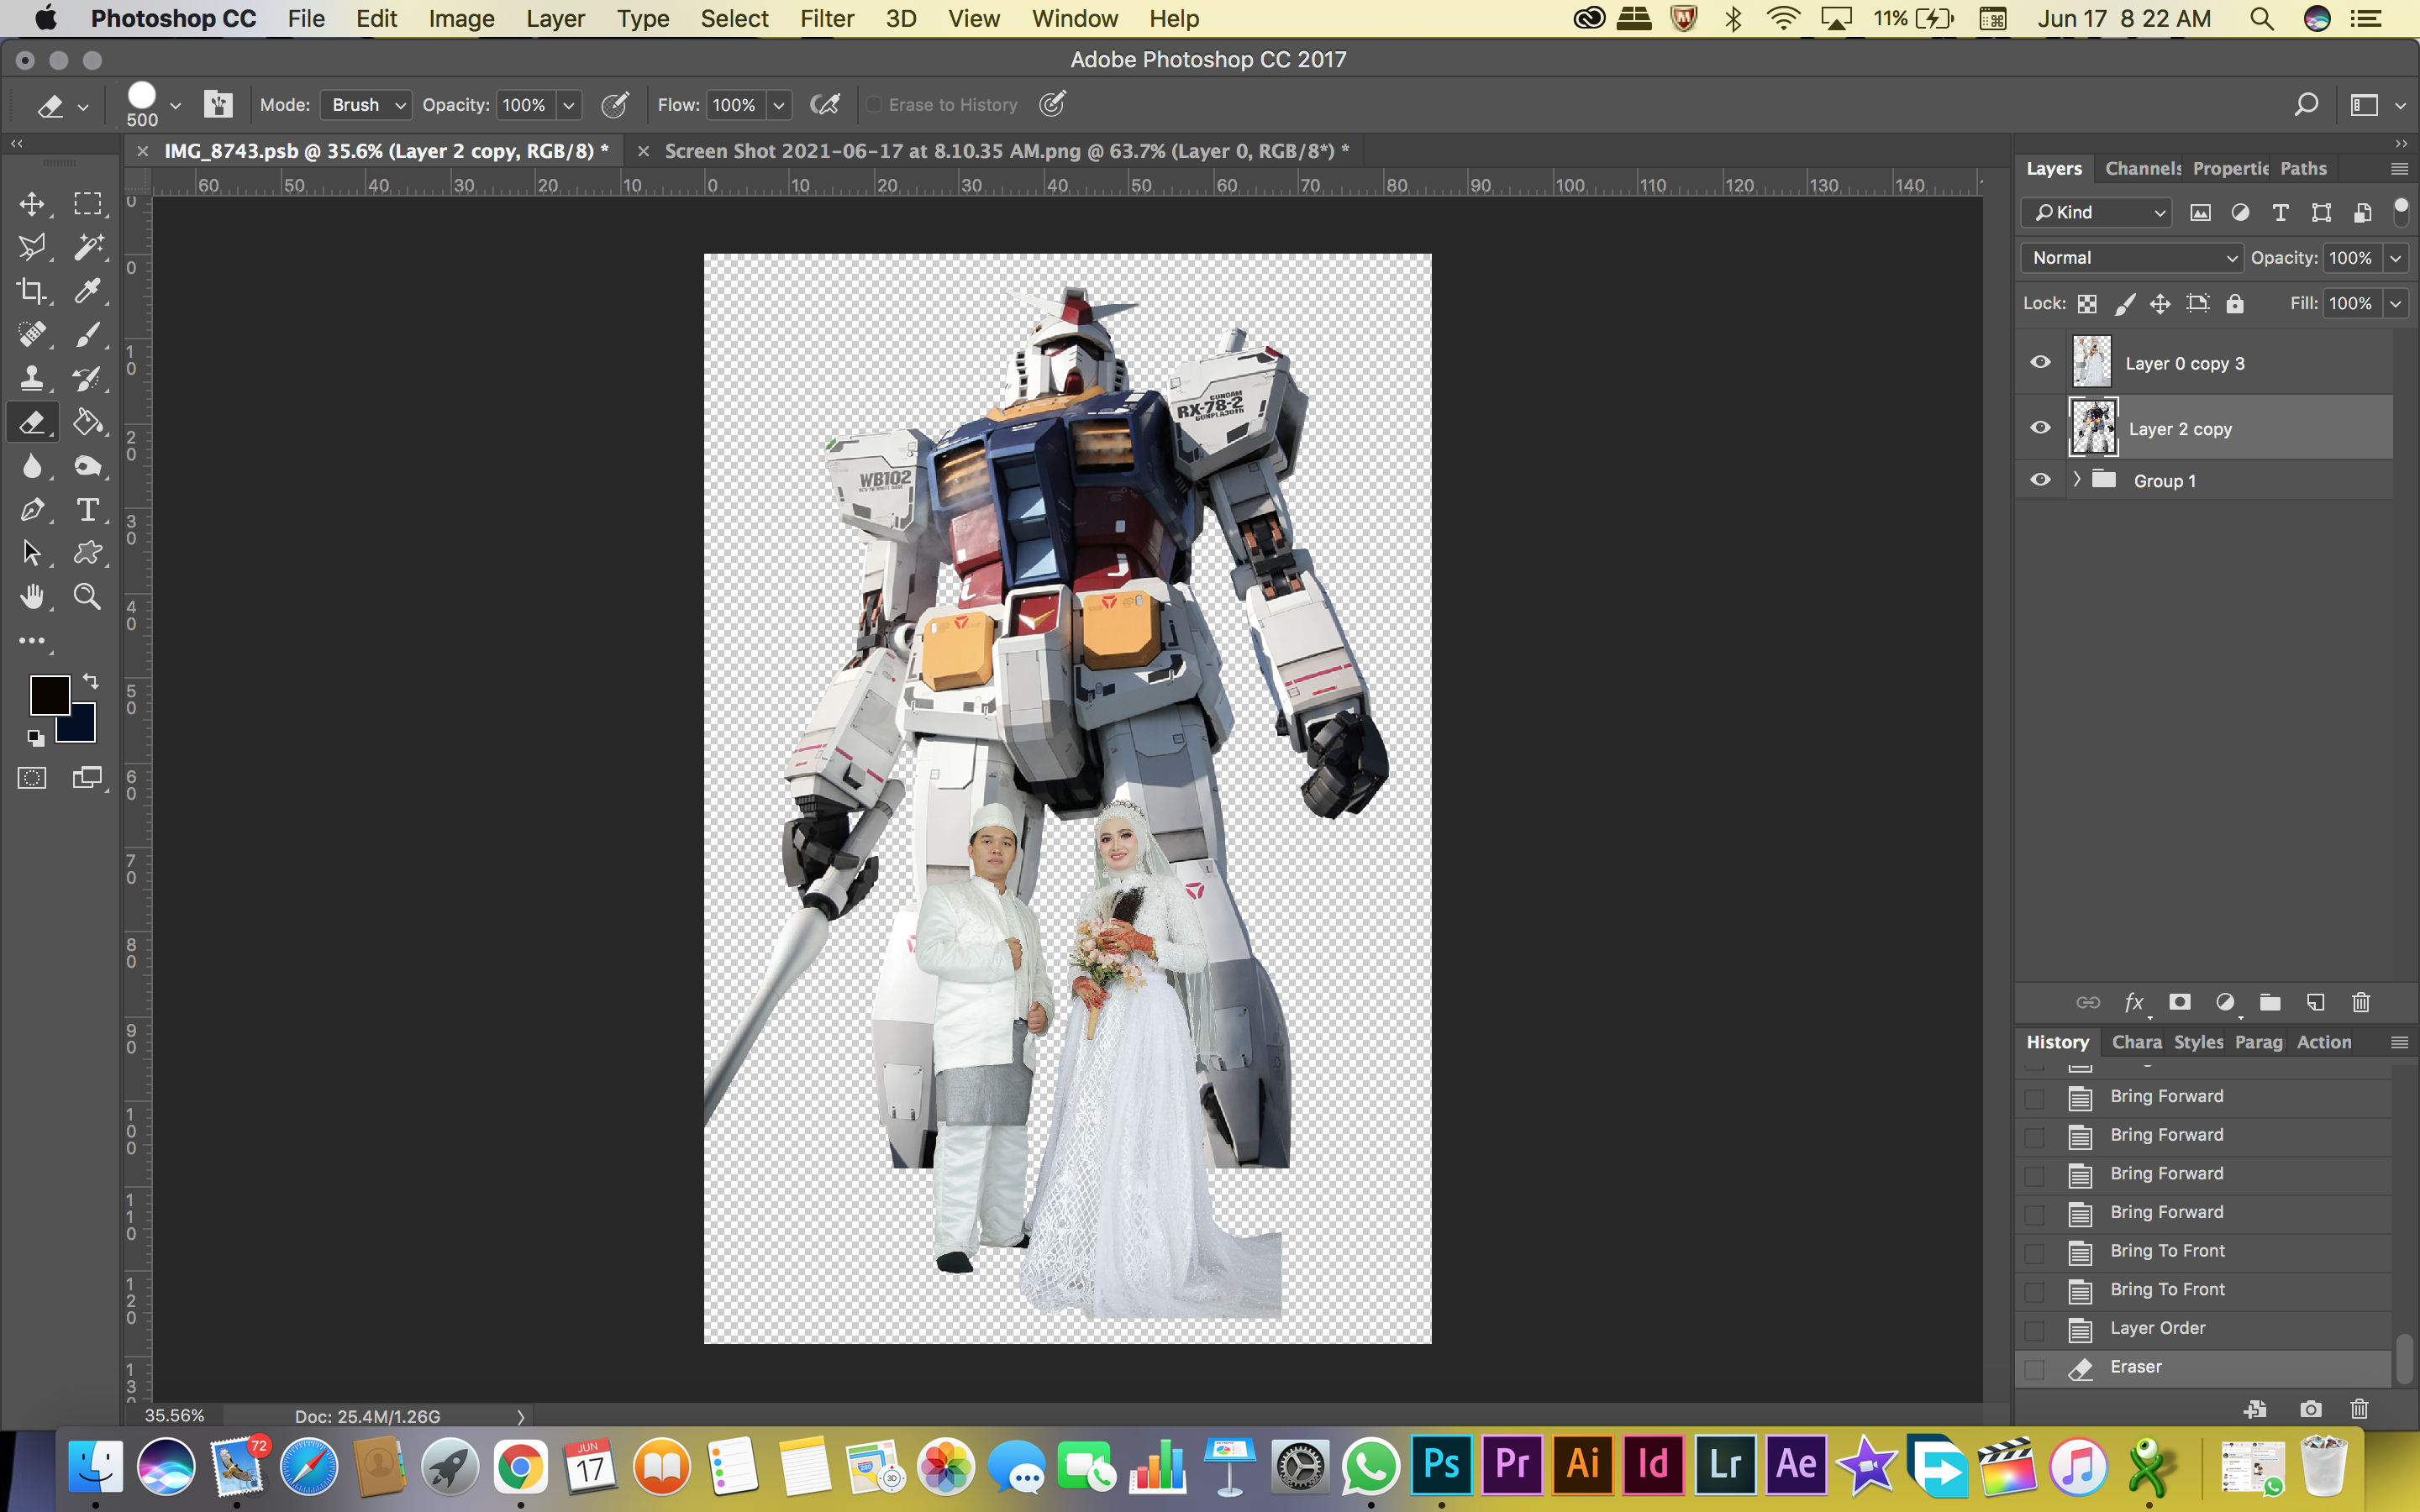Select the Crop tool
This screenshot has width=2420, height=1512.
pyautogui.click(x=32, y=291)
